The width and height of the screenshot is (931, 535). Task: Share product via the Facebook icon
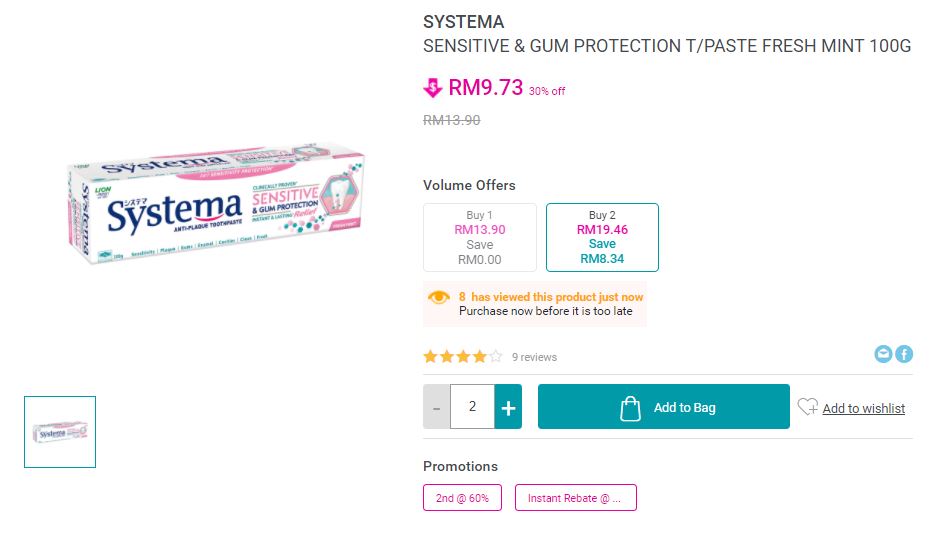click(904, 354)
